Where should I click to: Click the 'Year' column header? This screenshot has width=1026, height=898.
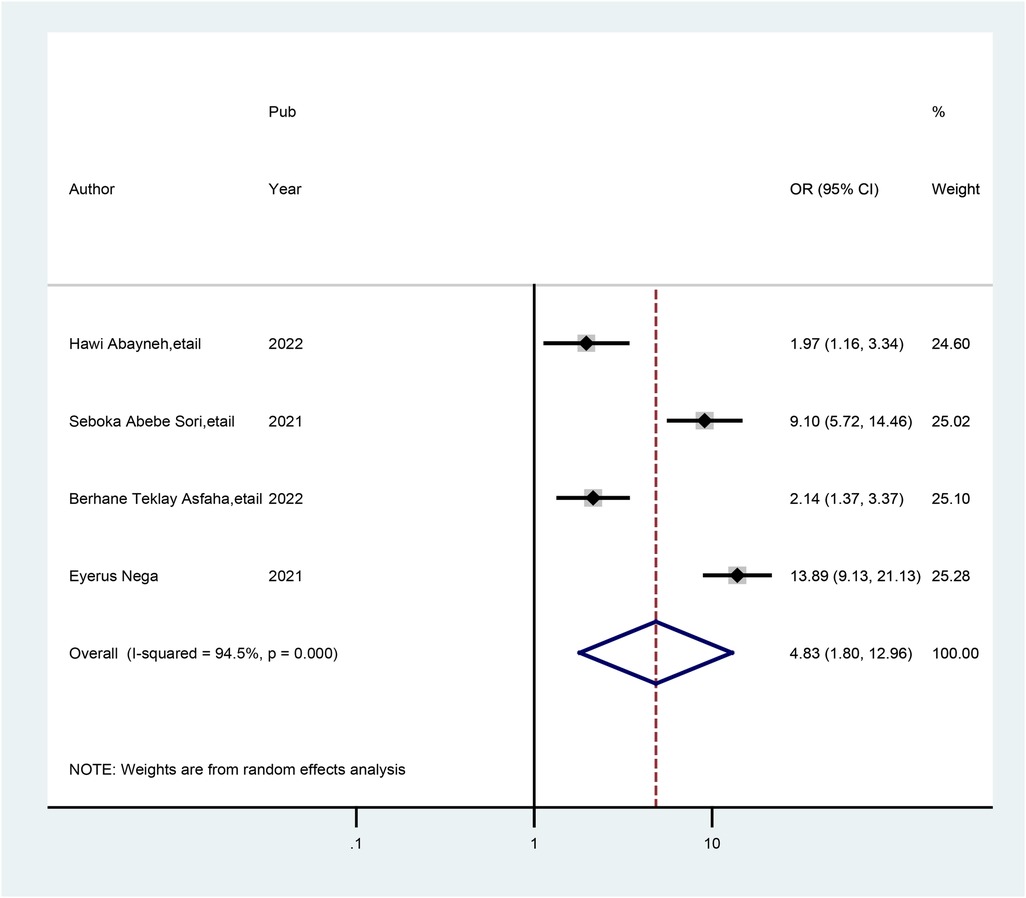tap(285, 189)
